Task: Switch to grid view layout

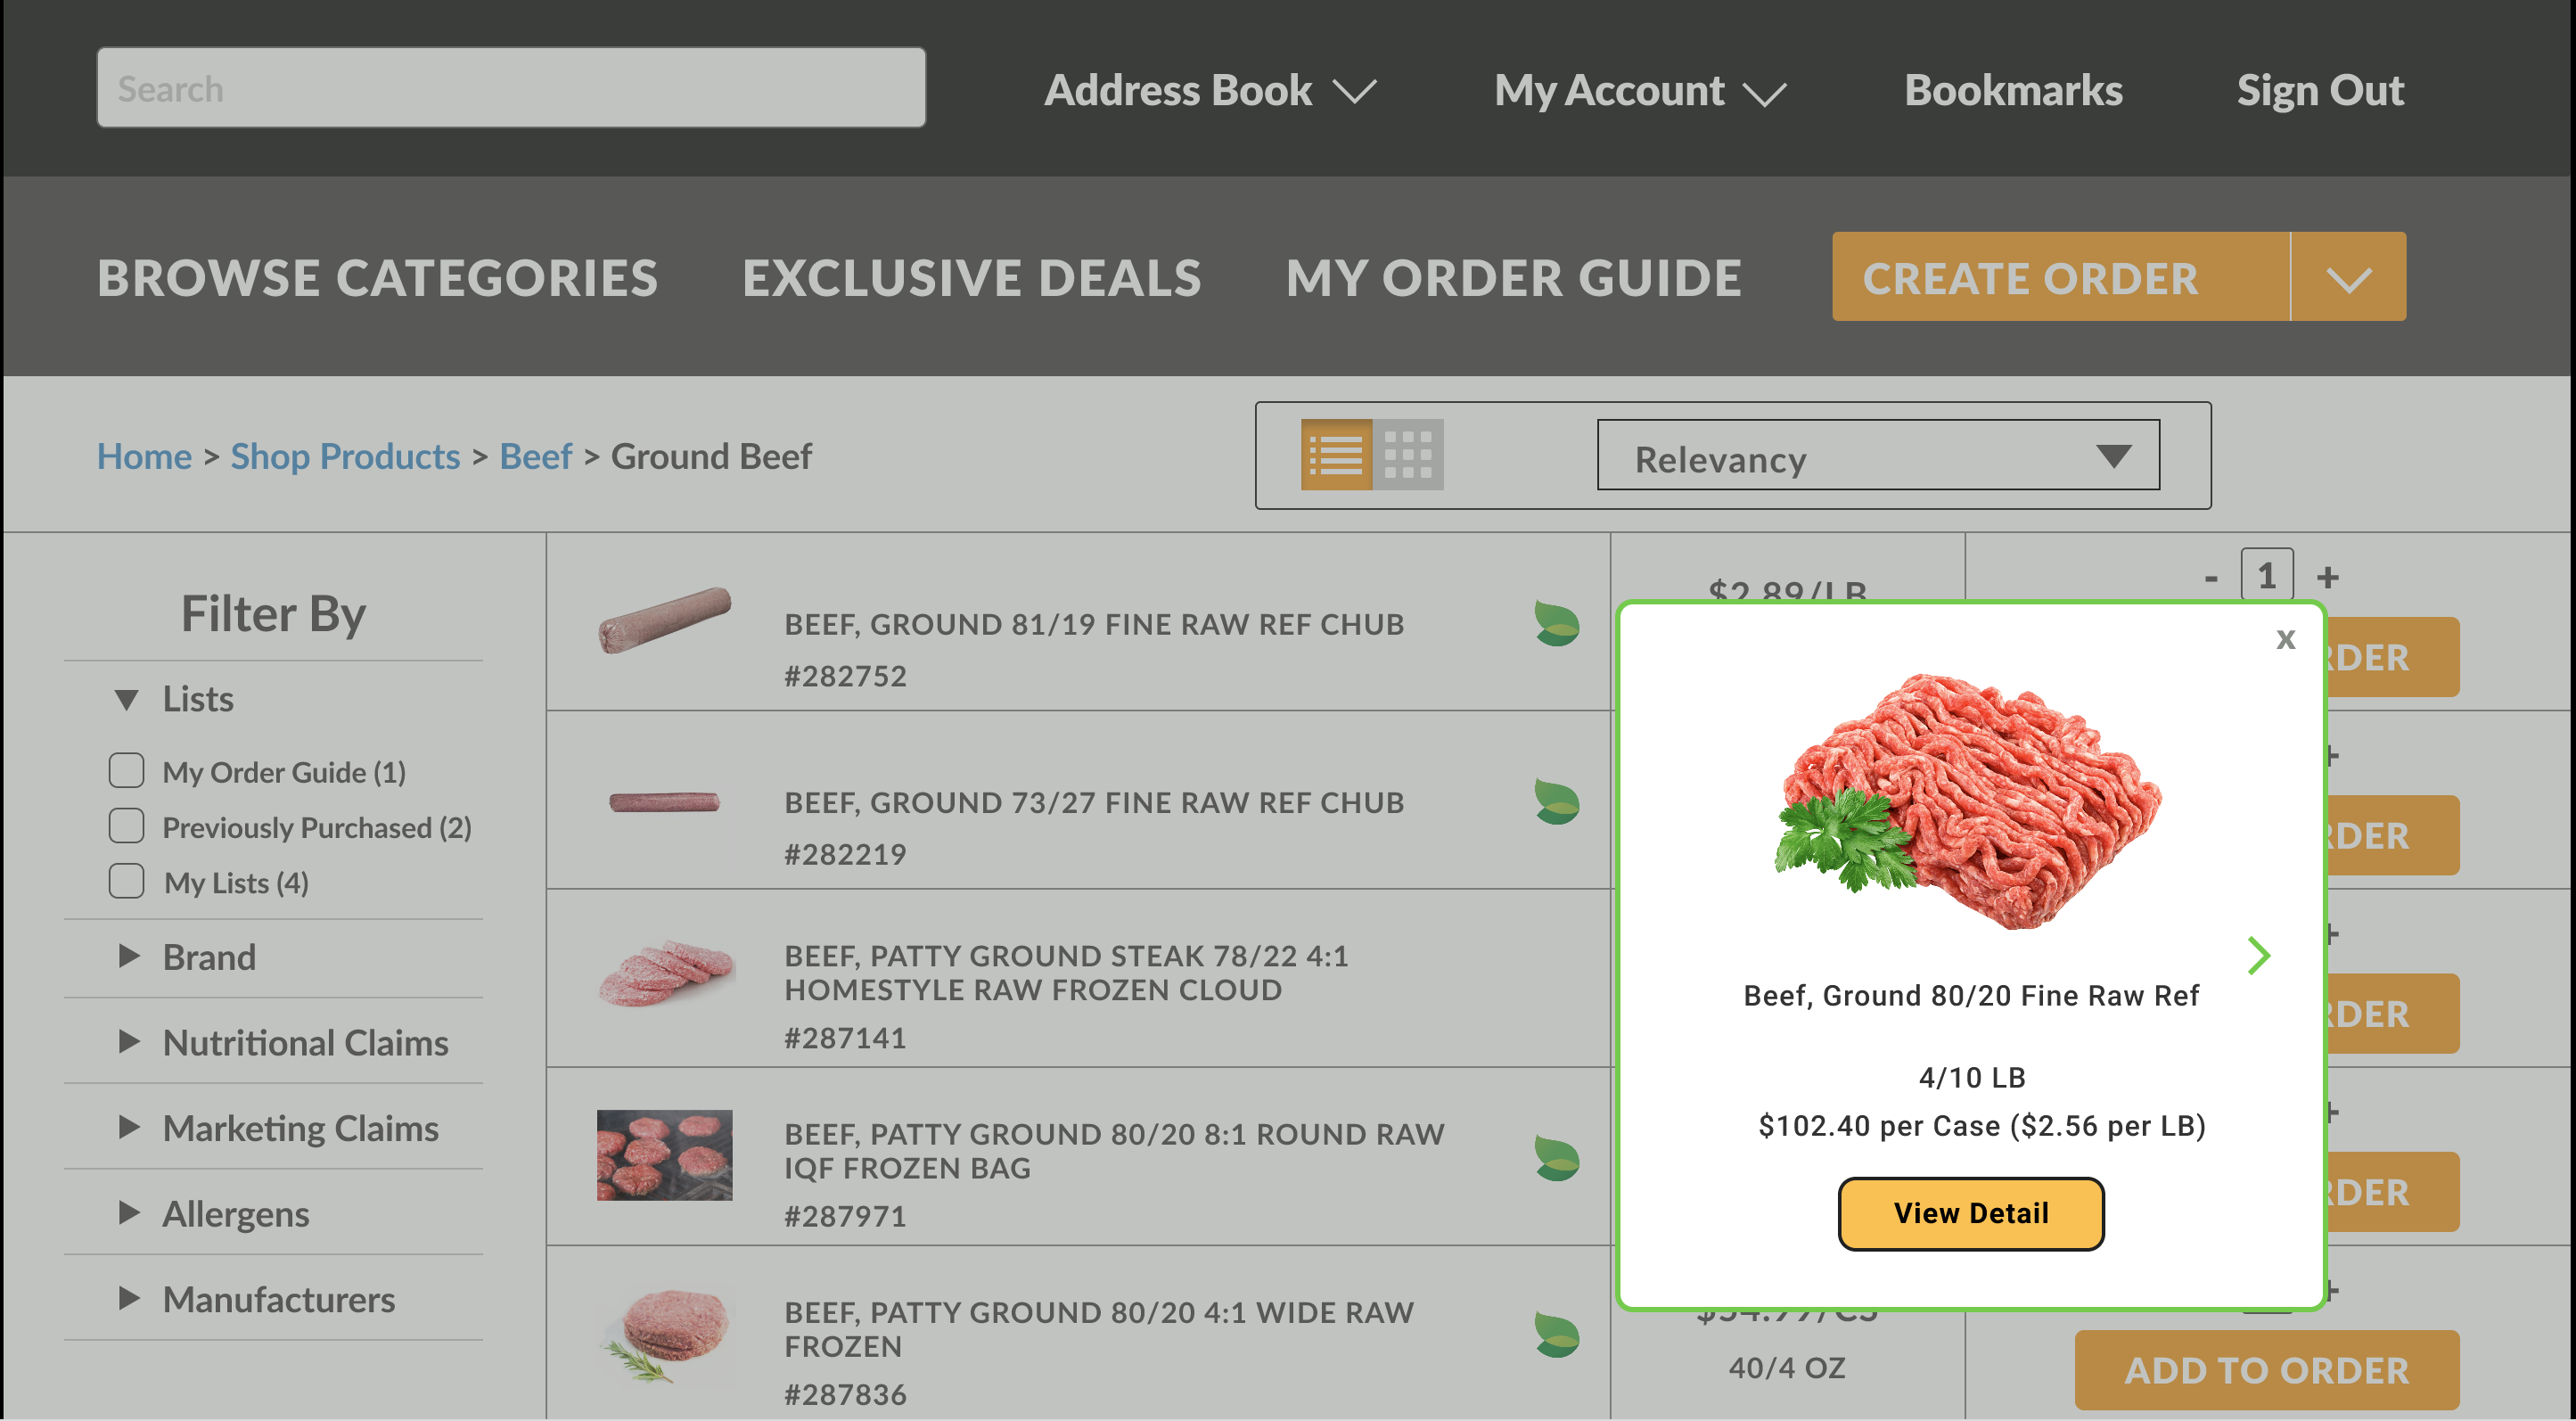Action: tap(1412, 454)
